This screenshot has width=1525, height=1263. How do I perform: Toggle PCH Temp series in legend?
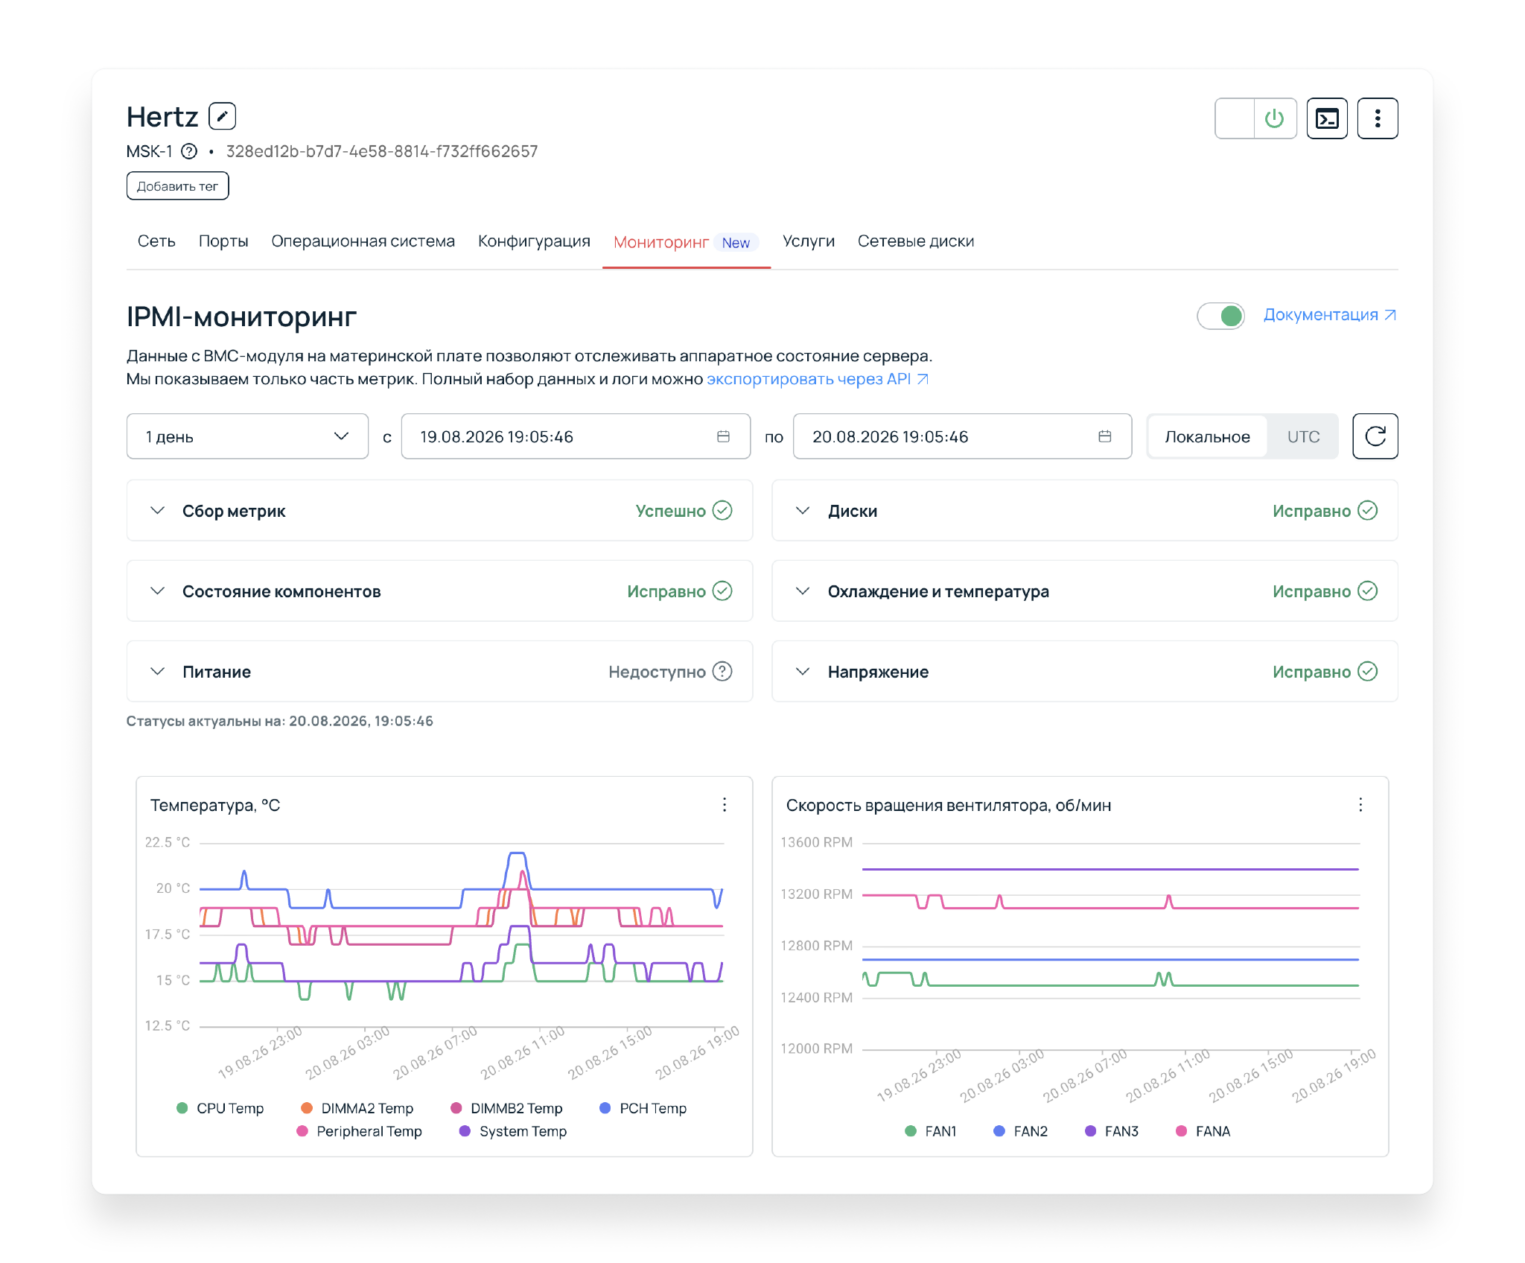coord(643,1108)
